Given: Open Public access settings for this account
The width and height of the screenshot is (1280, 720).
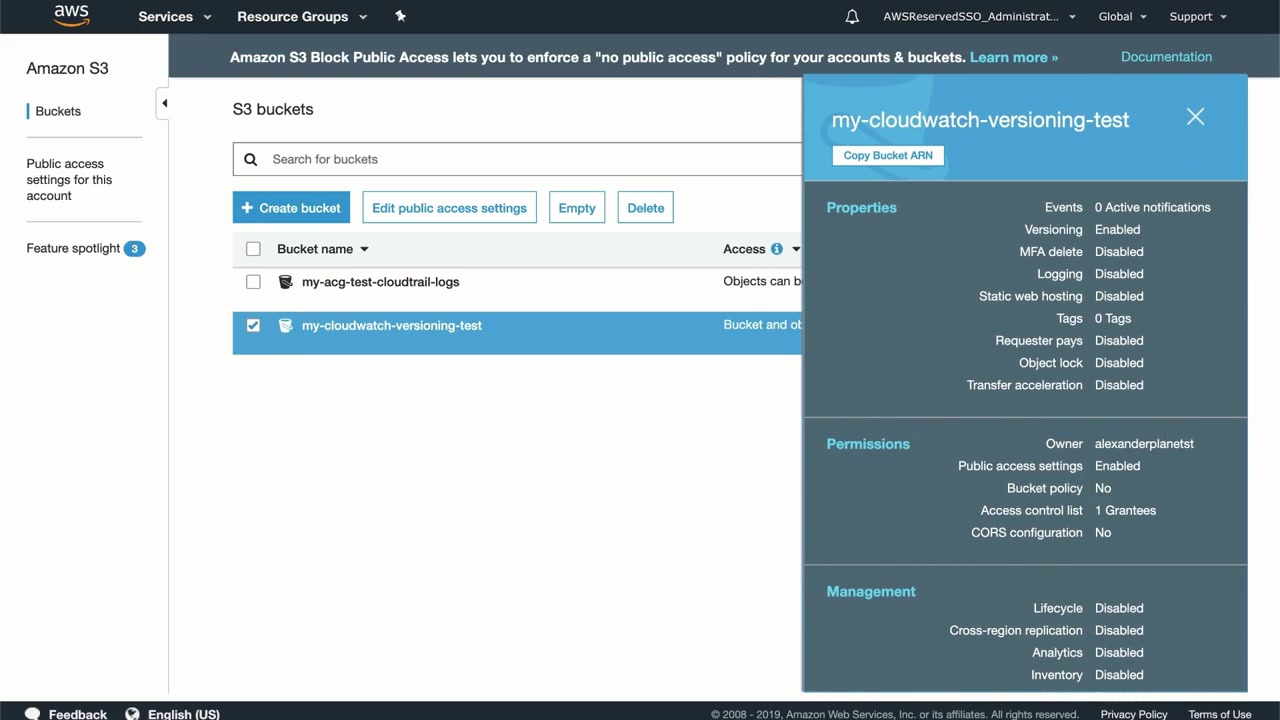Looking at the screenshot, I should [69, 180].
